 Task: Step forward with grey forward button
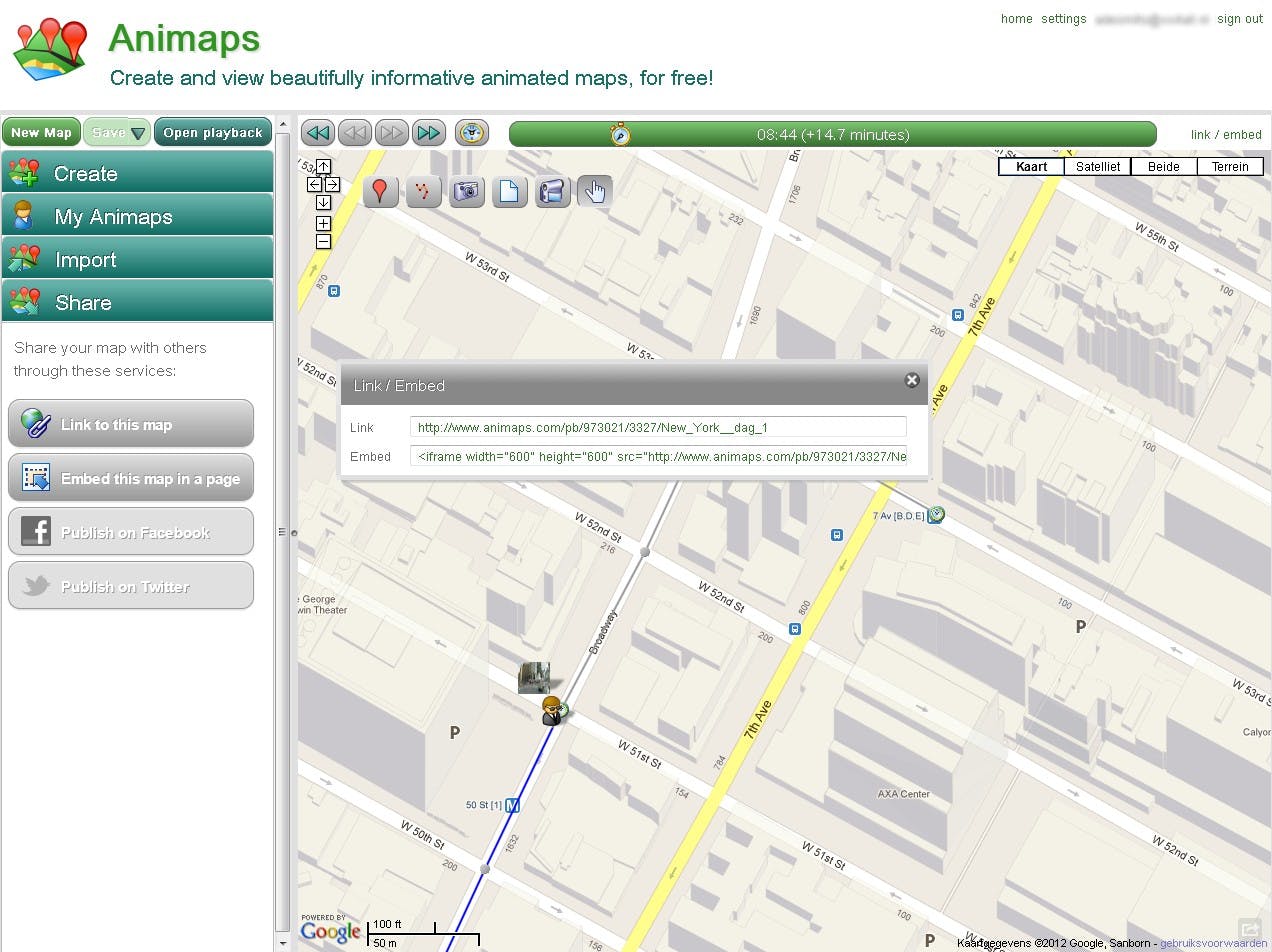392,133
